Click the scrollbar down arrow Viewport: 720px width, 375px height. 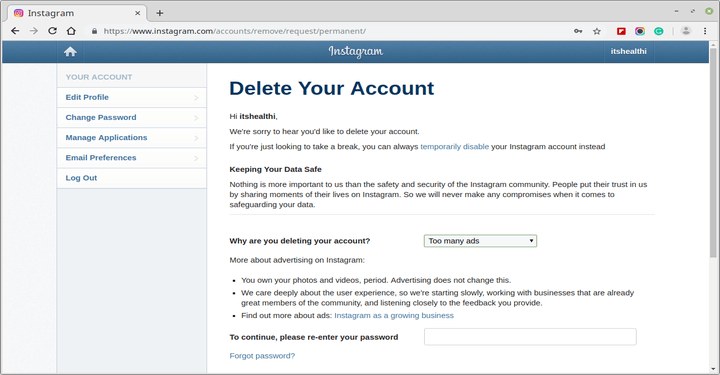[713, 369]
